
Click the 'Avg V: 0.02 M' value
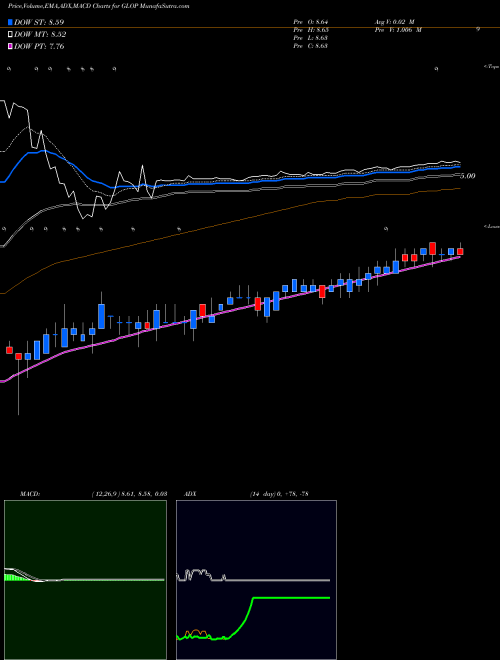click(x=395, y=22)
